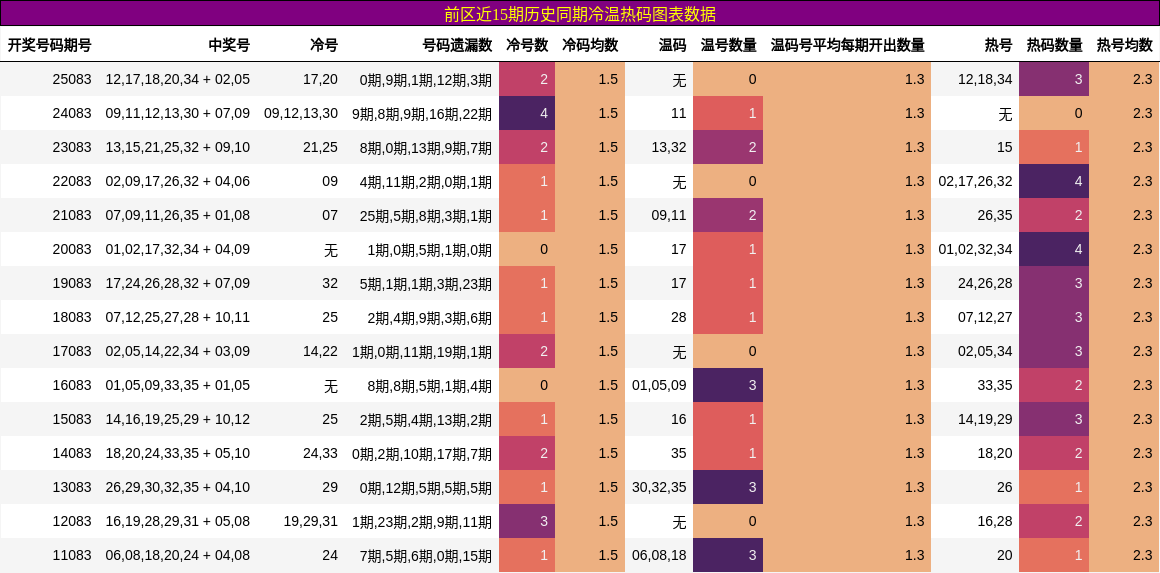The width and height of the screenshot is (1160, 573).
Task: Select hot numbers 14,19,29 cell
Action: point(985,419)
